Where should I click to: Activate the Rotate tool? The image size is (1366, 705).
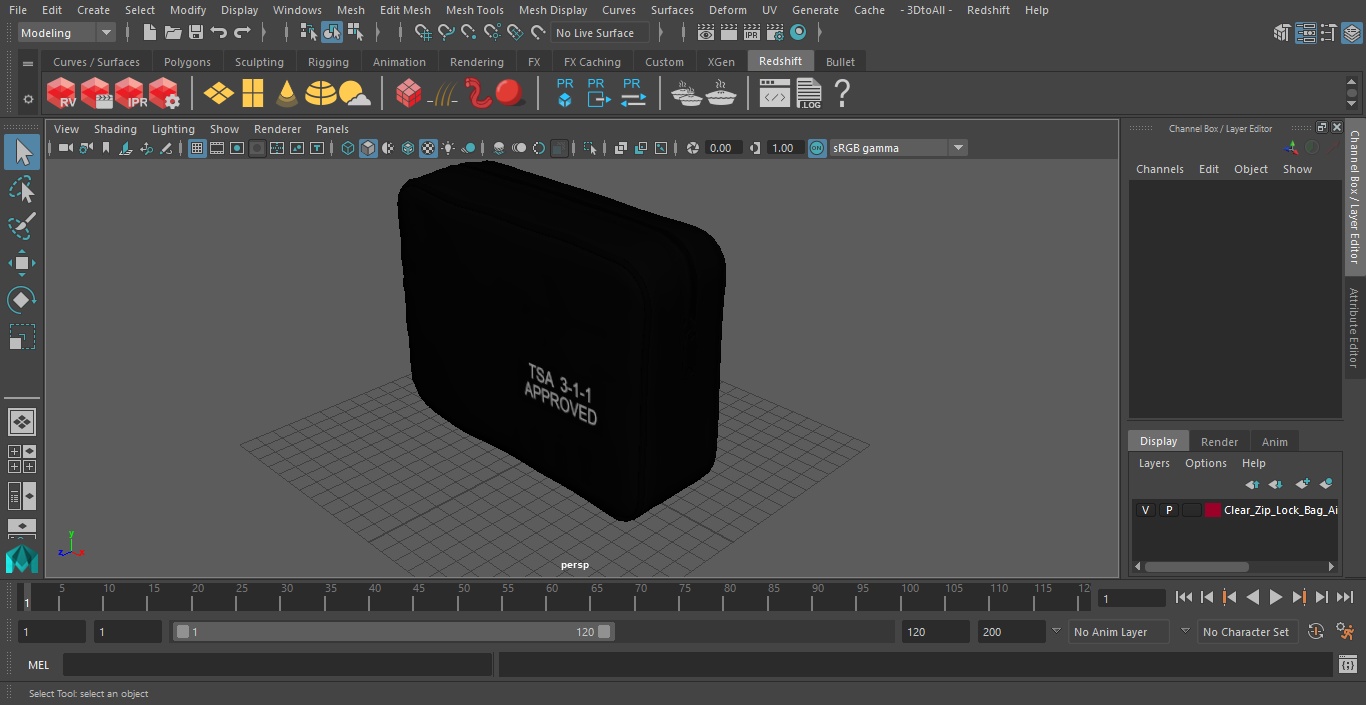click(x=22, y=300)
